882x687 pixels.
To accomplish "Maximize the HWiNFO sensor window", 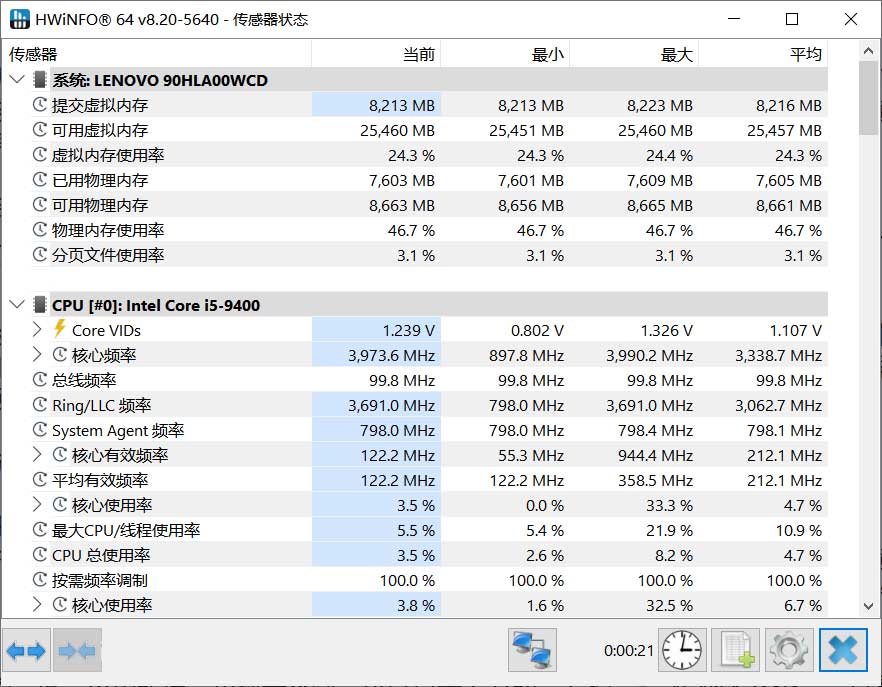I will [791, 19].
